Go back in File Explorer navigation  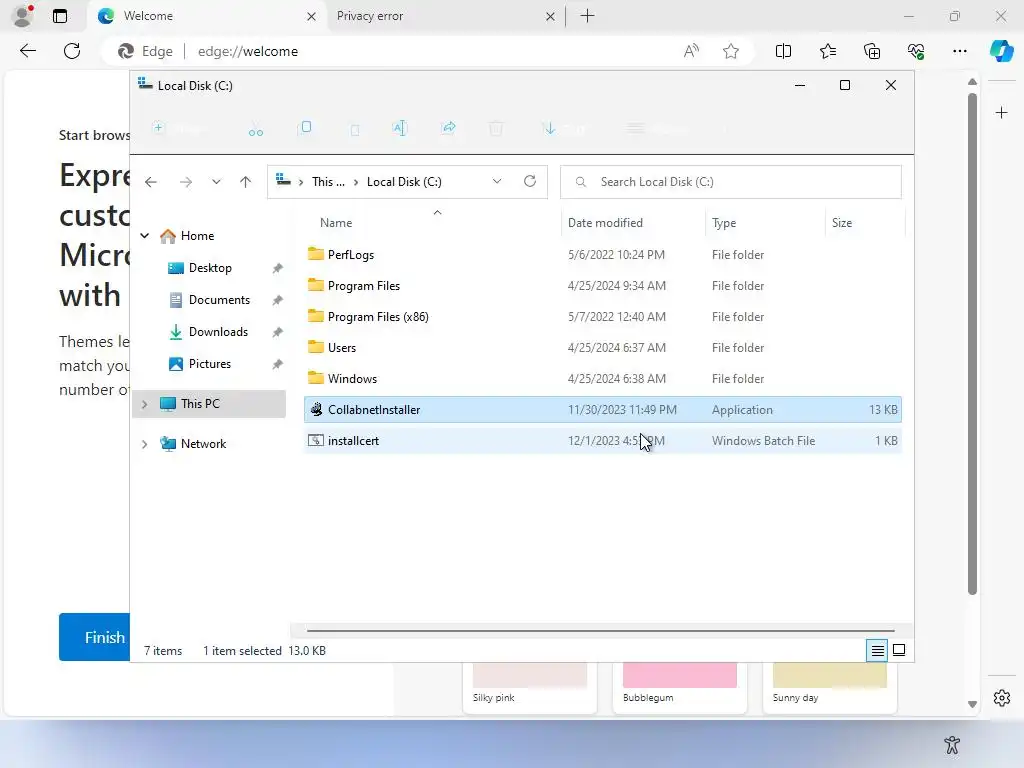tap(151, 182)
